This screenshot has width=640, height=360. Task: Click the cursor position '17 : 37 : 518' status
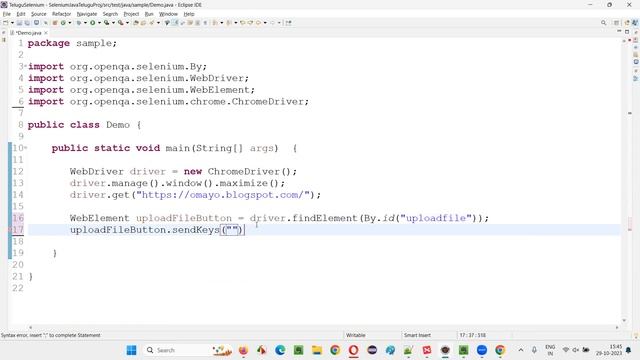click(x=472, y=335)
